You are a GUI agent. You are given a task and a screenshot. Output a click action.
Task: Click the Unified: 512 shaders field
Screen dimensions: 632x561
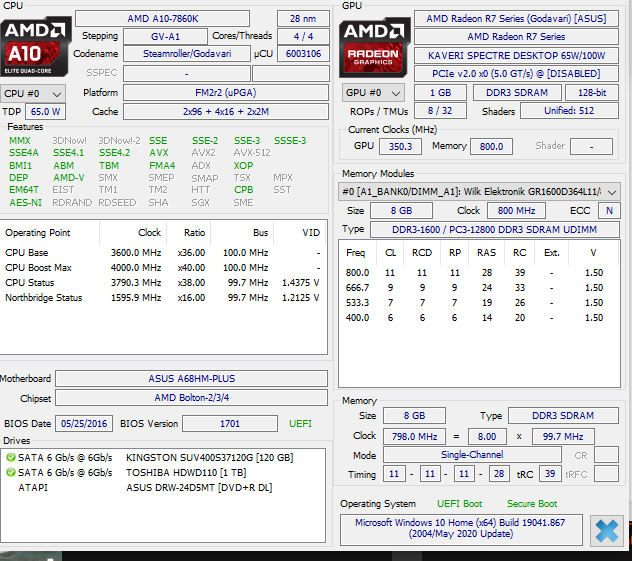click(x=569, y=111)
